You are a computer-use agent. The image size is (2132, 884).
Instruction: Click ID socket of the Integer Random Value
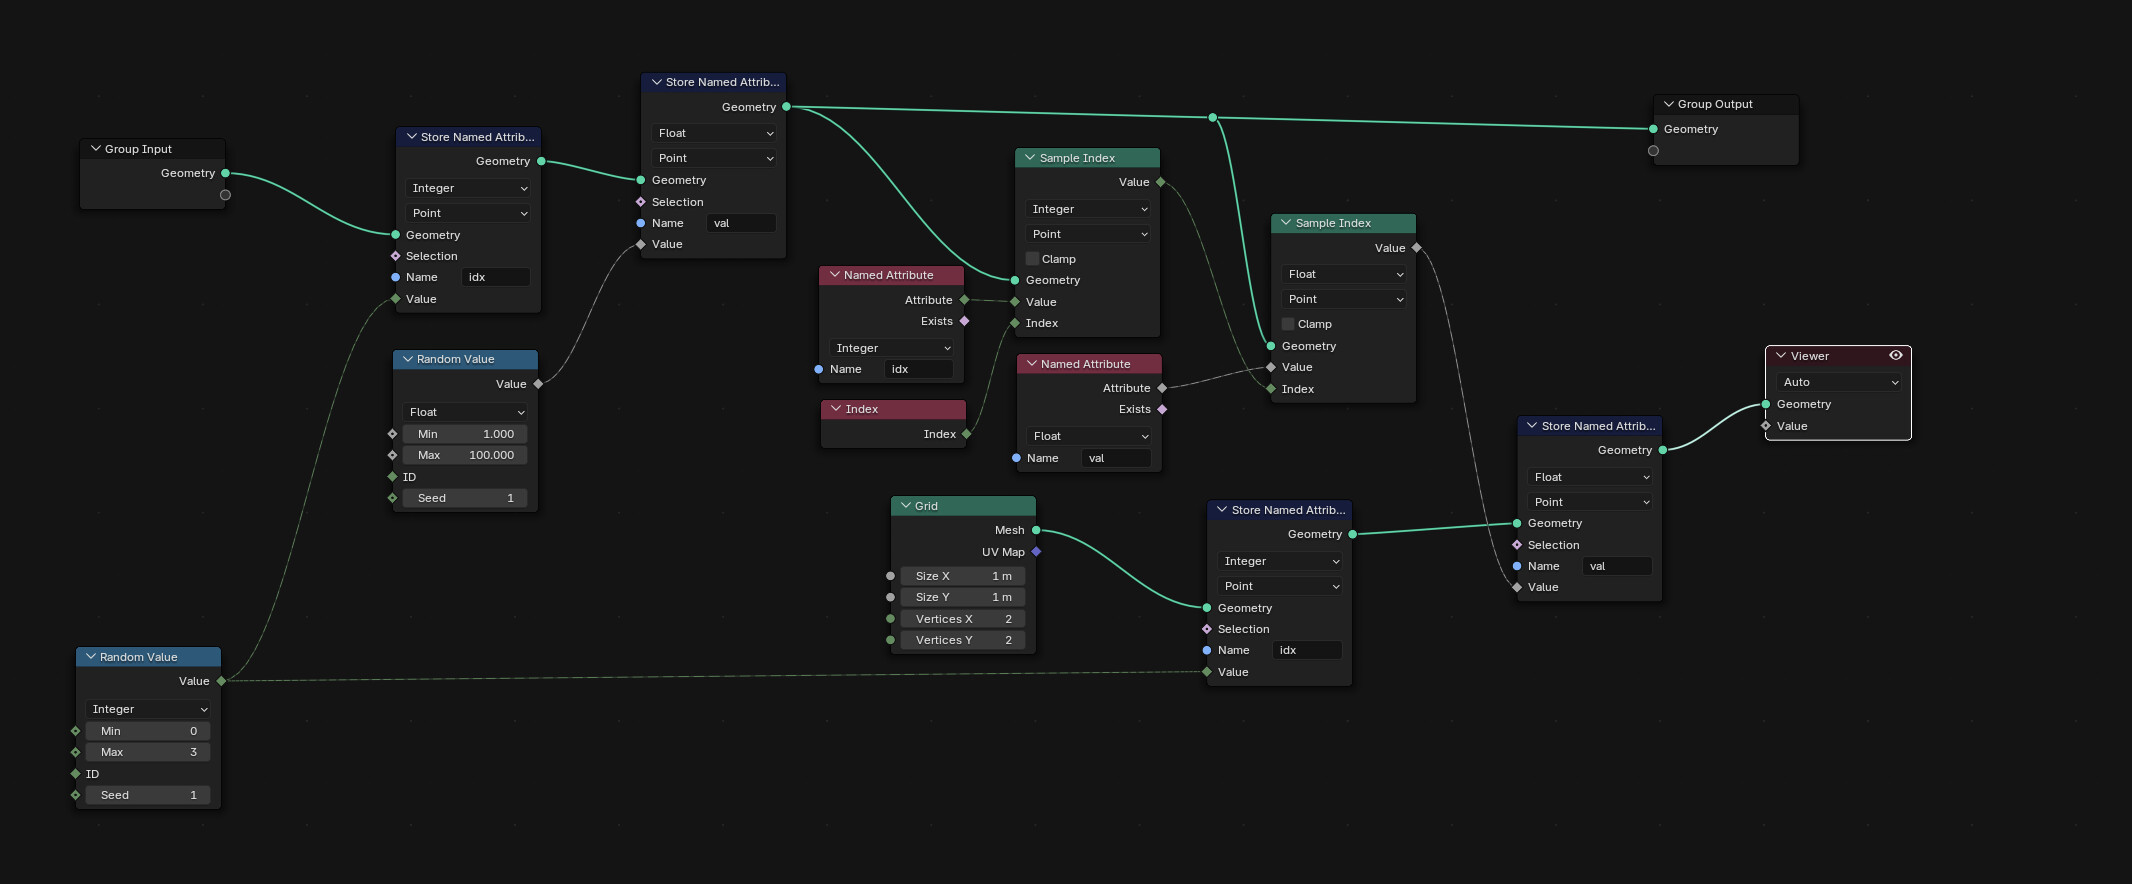tap(75, 774)
